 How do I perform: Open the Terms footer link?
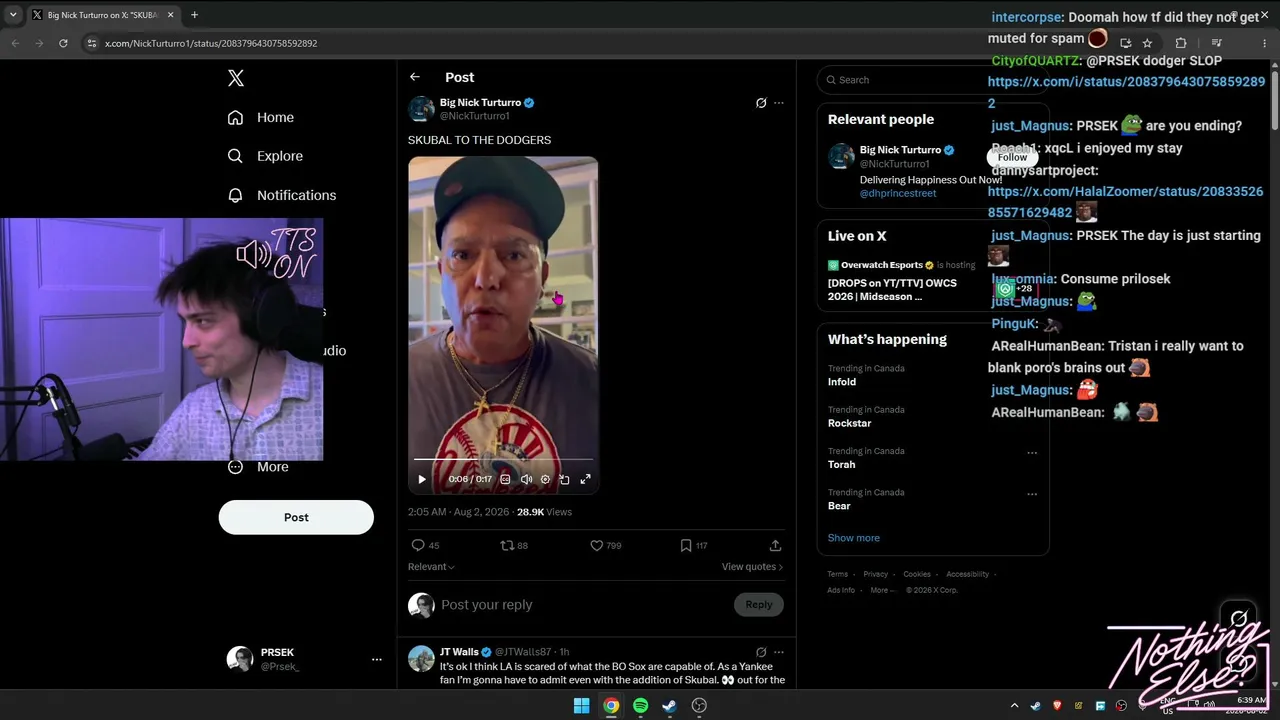(x=837, y=574)
